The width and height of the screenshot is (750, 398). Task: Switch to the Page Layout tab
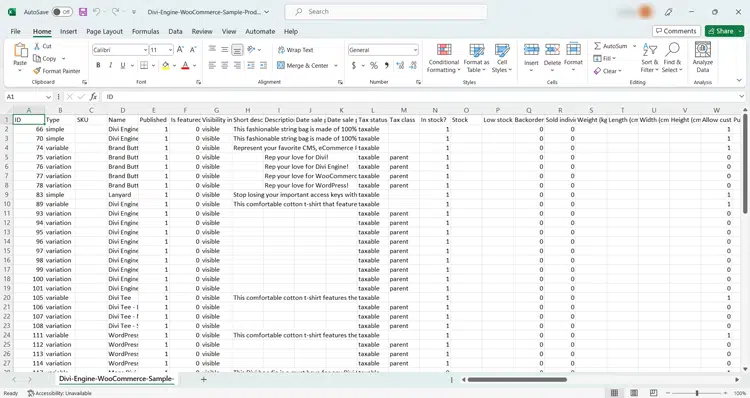click(x=104, y=32)
